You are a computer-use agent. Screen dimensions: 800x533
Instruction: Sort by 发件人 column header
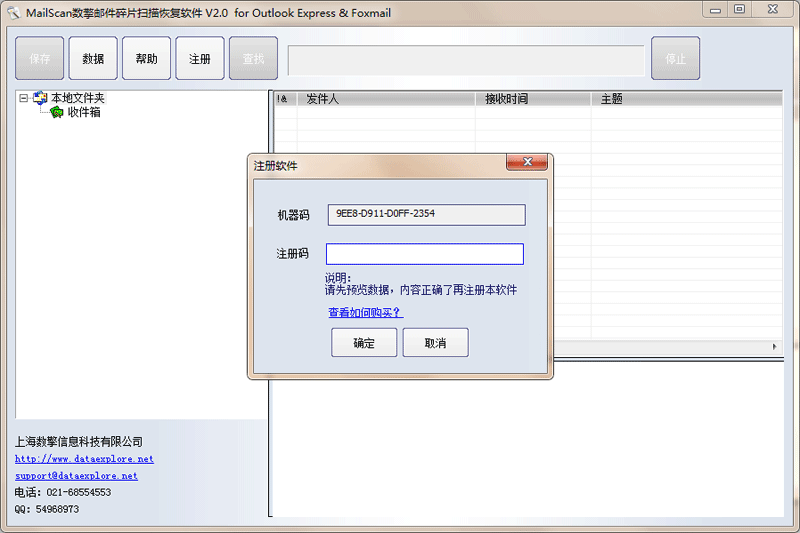[x=386, y=99]
